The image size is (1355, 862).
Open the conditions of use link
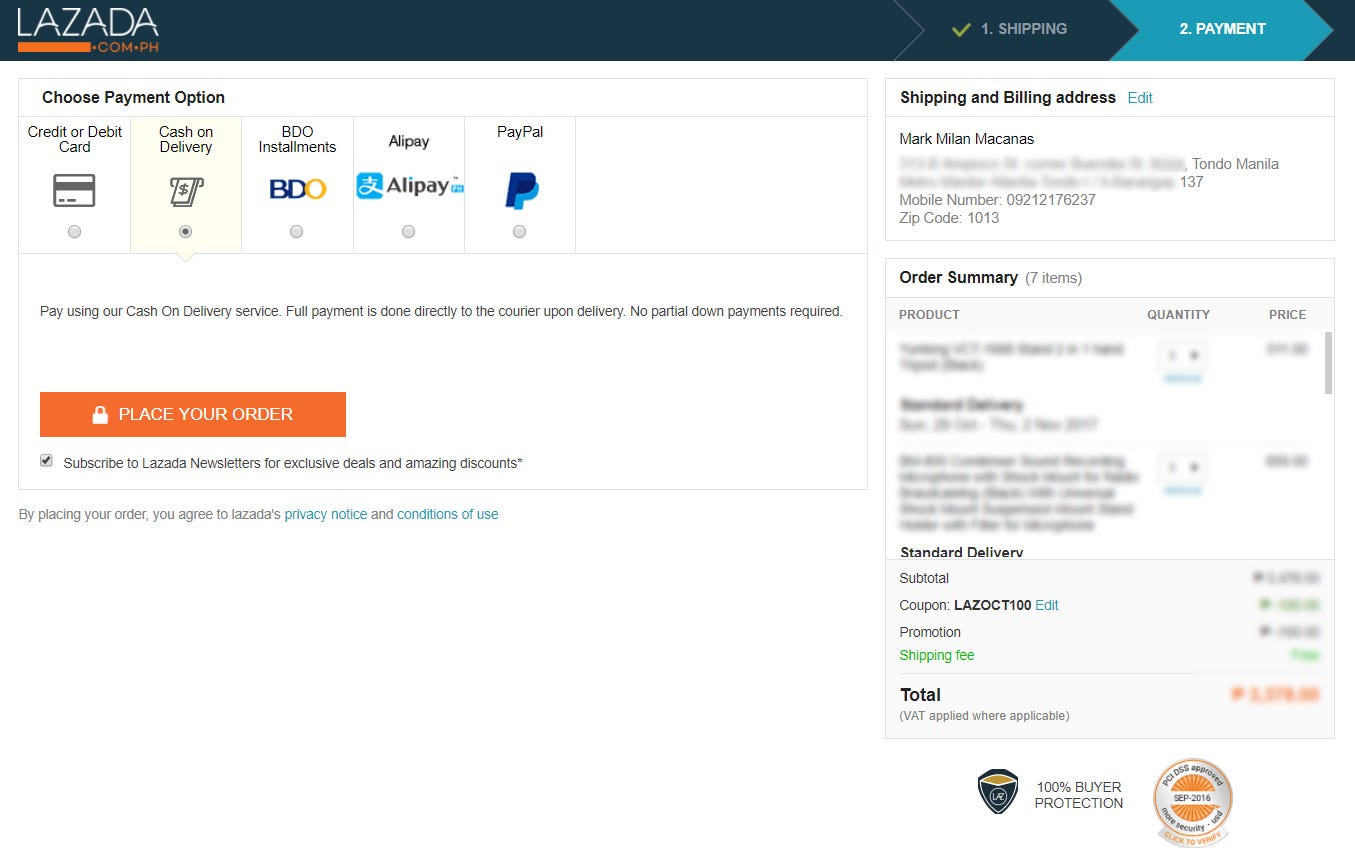(447, 514)
